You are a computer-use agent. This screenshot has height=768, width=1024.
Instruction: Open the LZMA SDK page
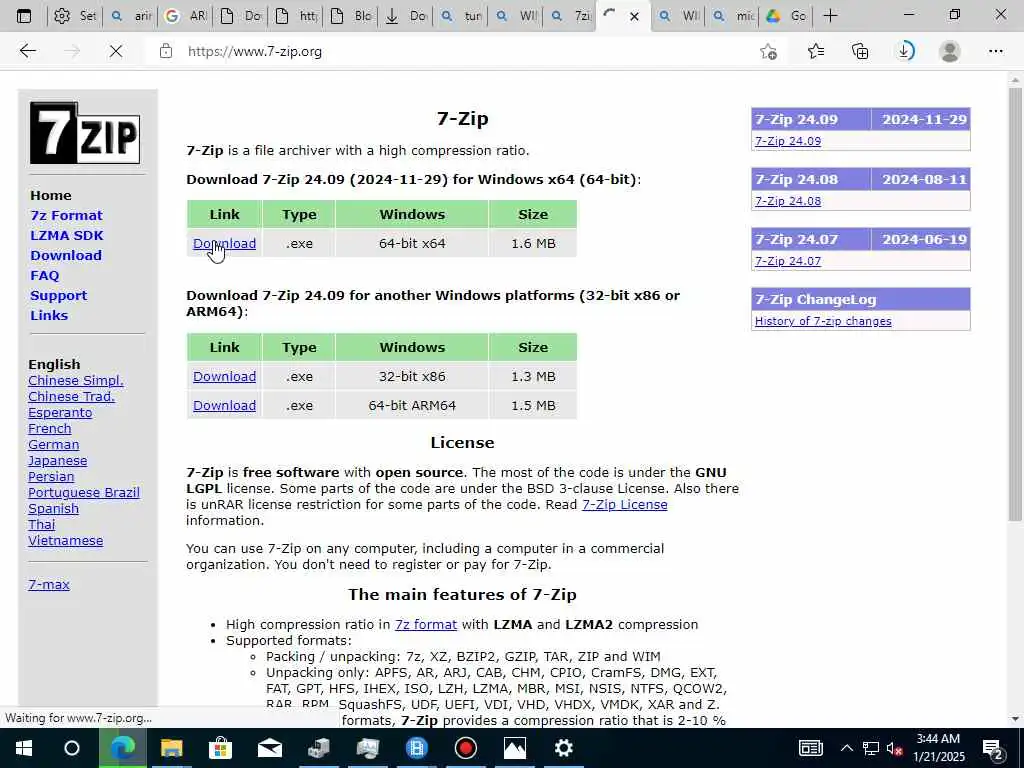click(67, 236)
